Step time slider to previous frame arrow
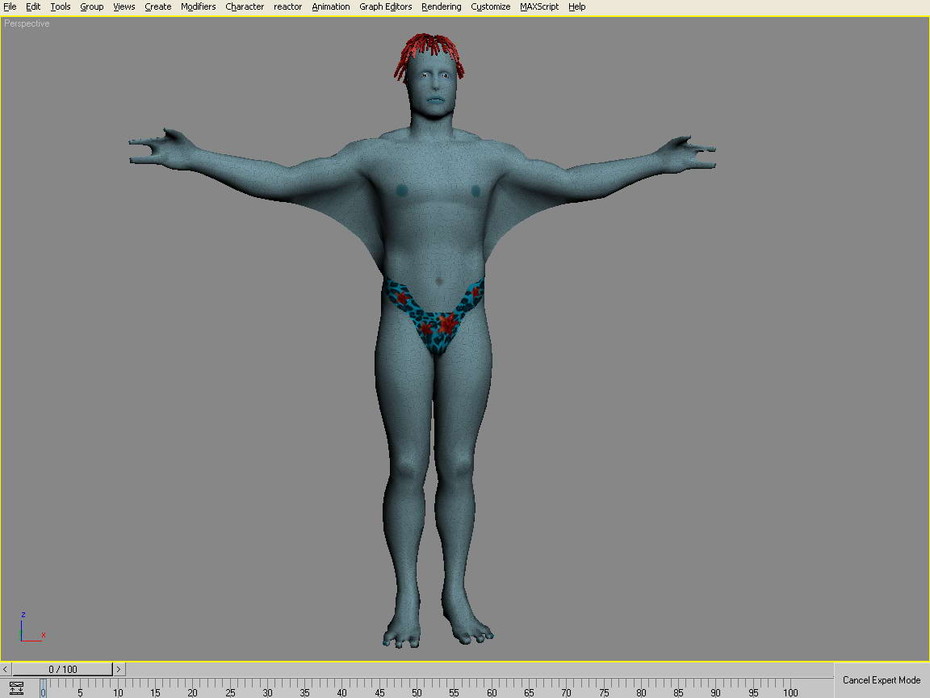Screen dimensions: 930x698 (x=5, y=669)
